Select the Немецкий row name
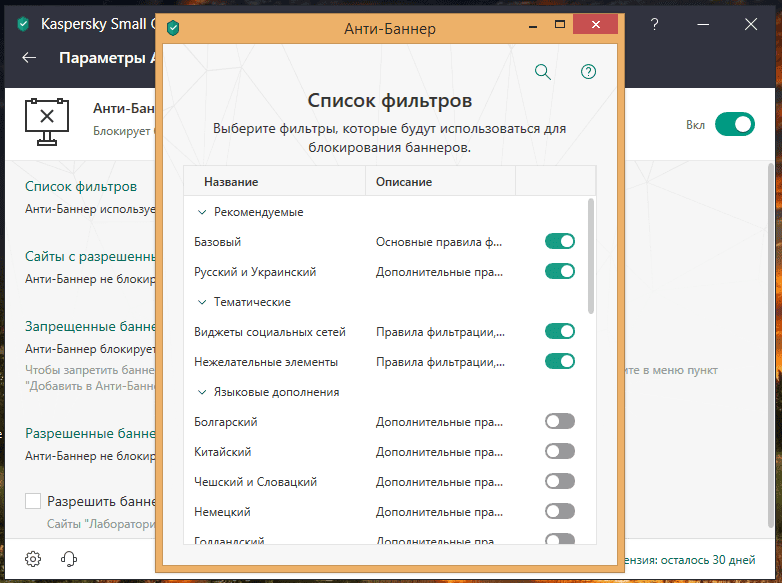Image resolution: width=782 pixels, height=583 pixels. (222, 512)
